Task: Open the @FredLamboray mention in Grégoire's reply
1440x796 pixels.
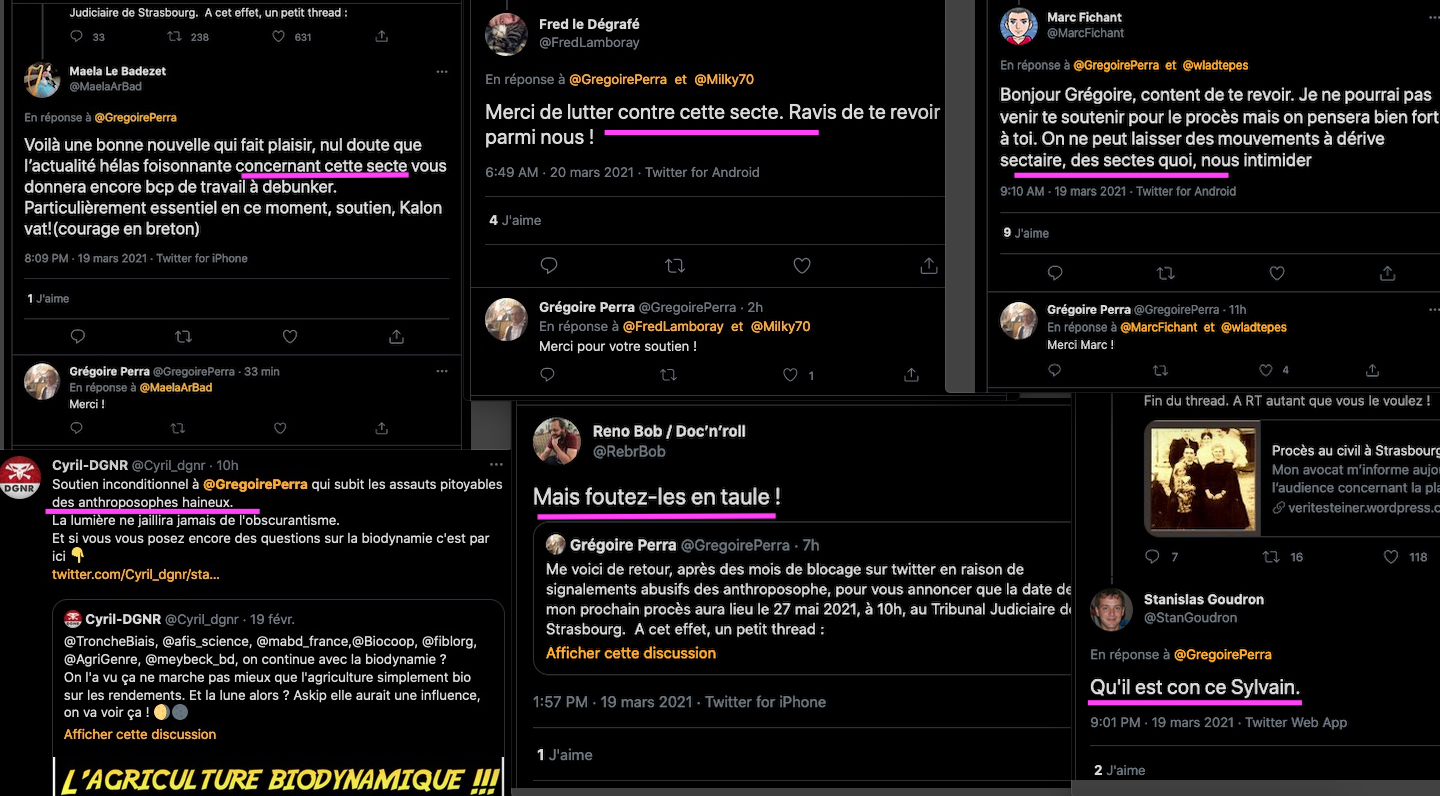Action: point(673,326)
